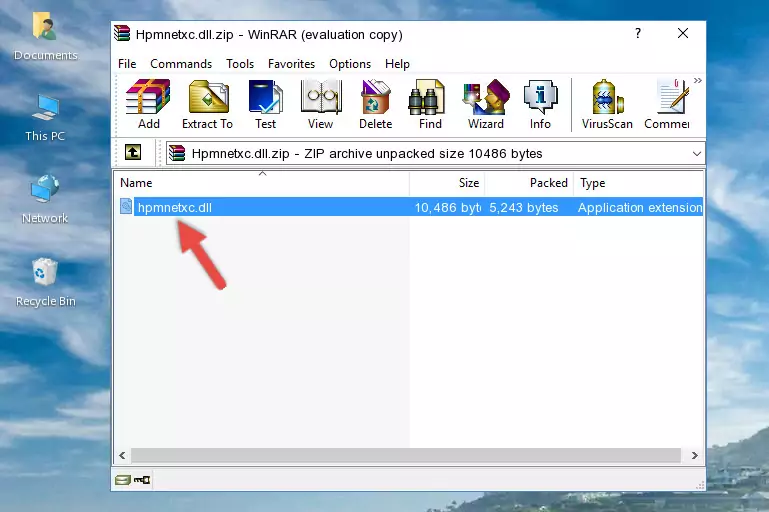Select Recycle Bin desktop icon
The image size is (769, 512).
[x=45, y=282]
